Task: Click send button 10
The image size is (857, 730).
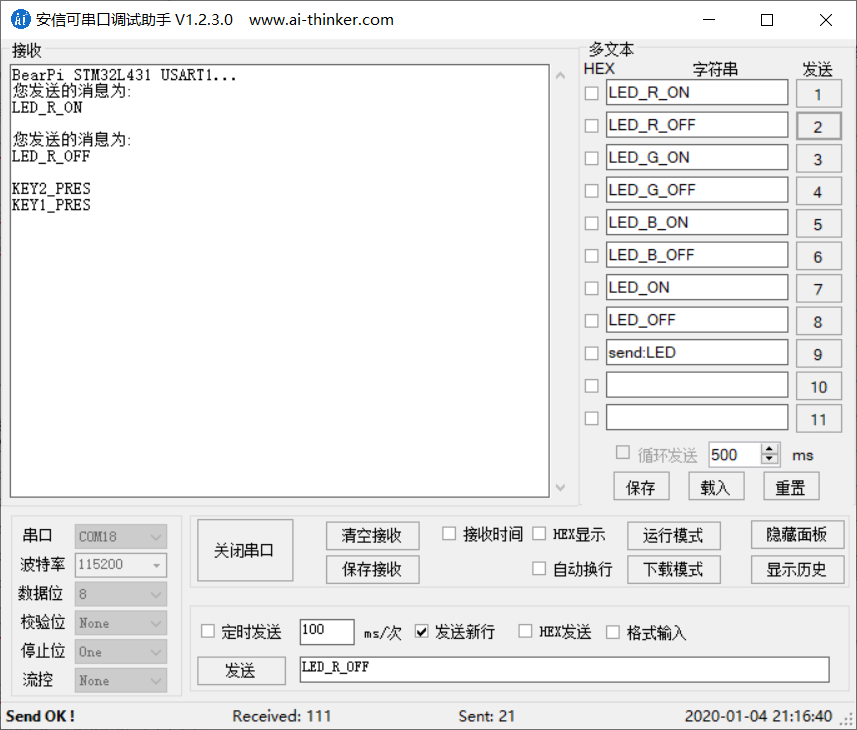Action: coord(818,387)
